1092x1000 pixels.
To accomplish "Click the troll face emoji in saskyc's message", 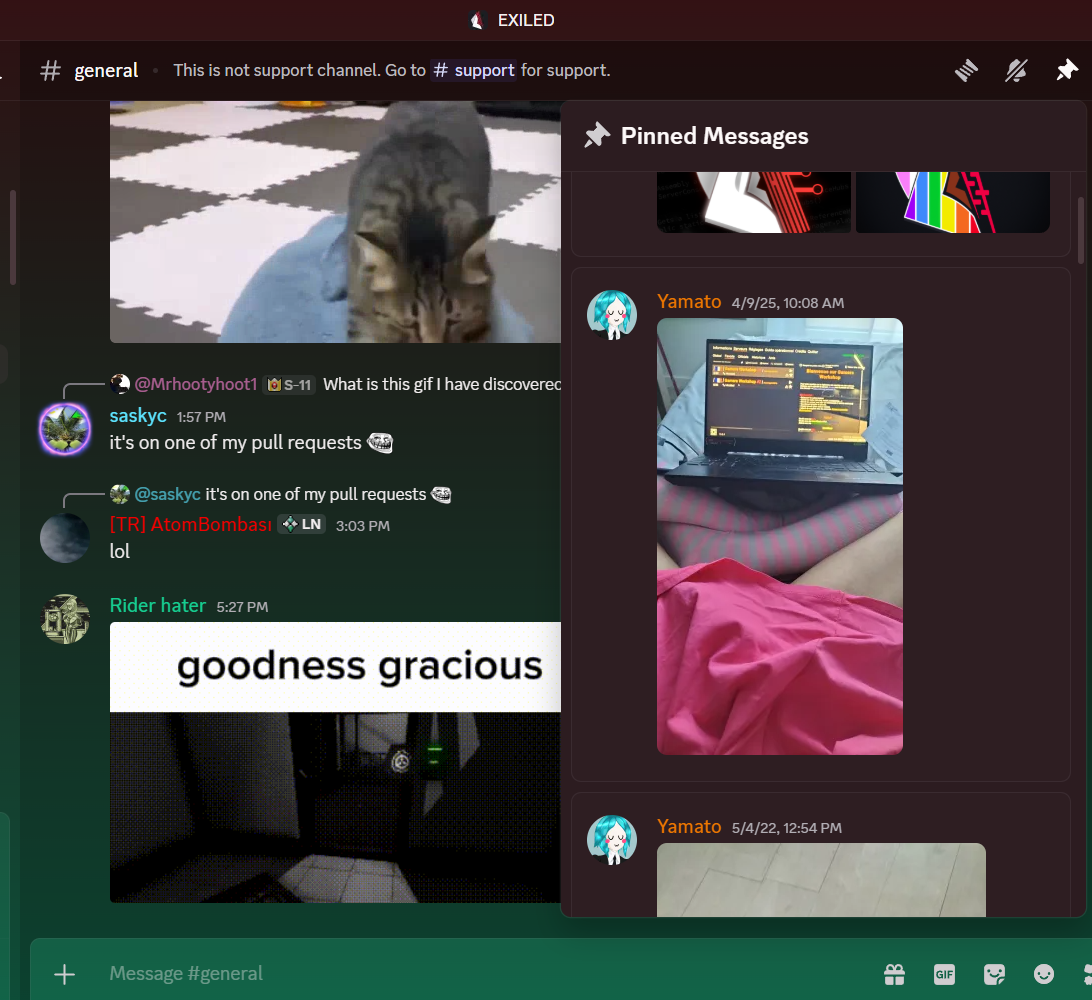I will [x=380, y=443].
